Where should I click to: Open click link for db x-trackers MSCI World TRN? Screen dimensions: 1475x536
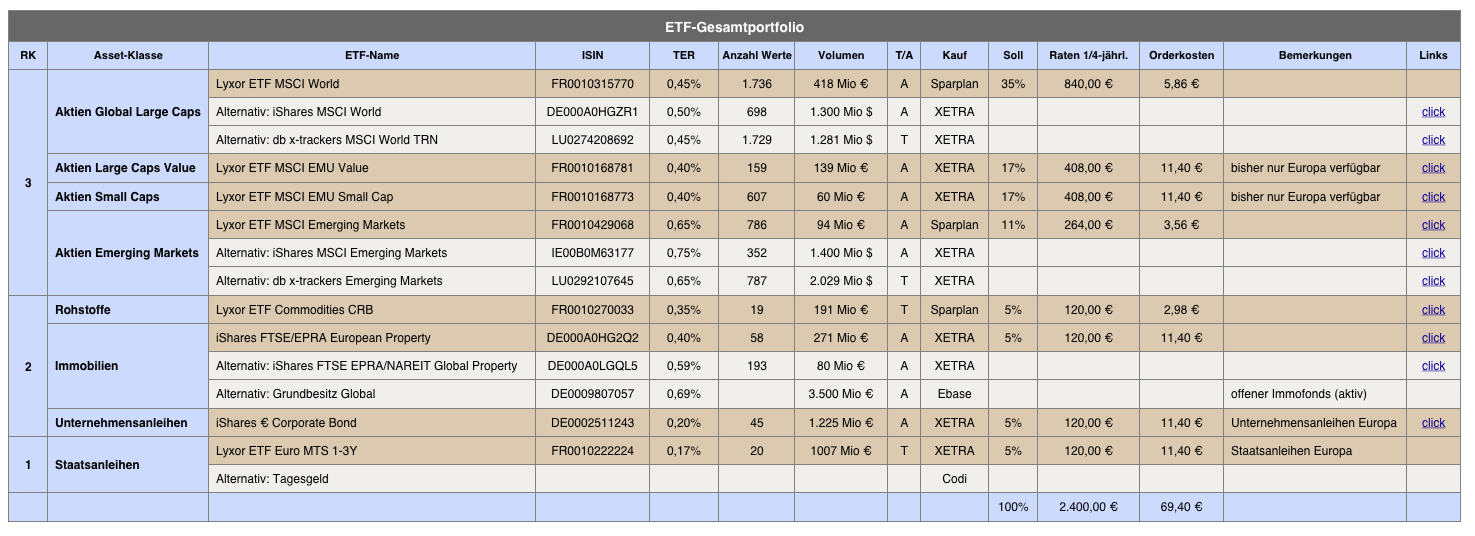click(1432, 140)
